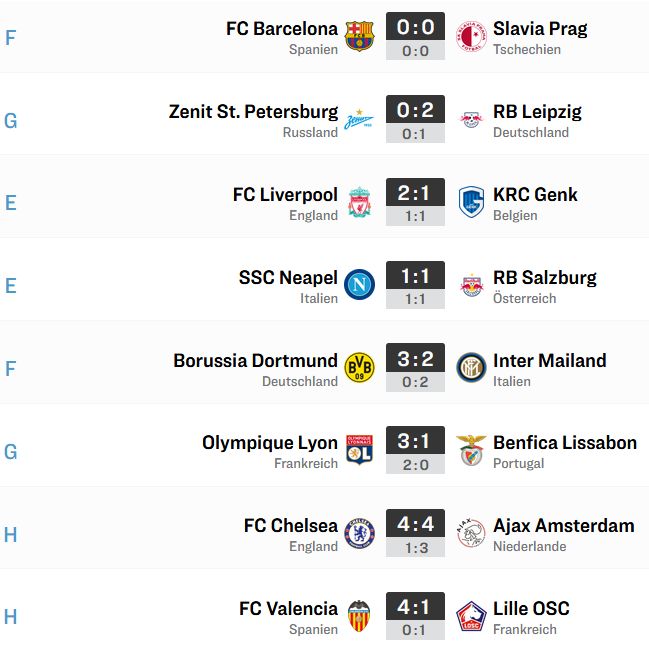The width and height of the screenshot is (649, 648).
Task: Click the Zenit St. Petersburg logo
Action: (359, 120)
